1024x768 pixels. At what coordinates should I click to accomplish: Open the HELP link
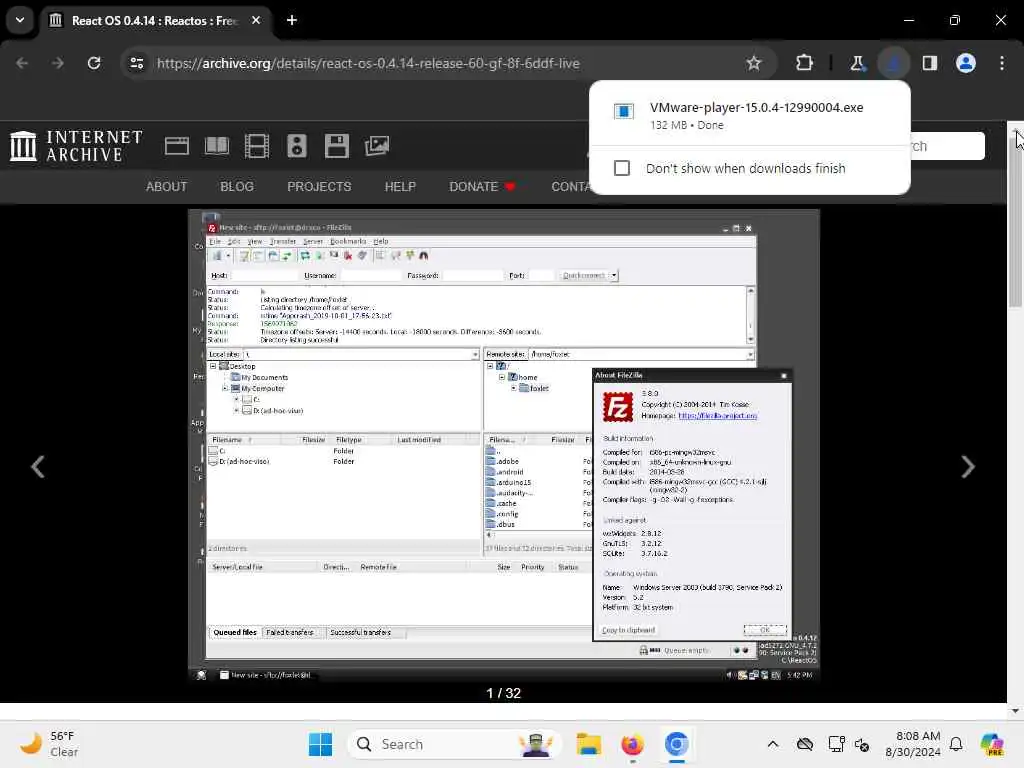click(400, 187)
